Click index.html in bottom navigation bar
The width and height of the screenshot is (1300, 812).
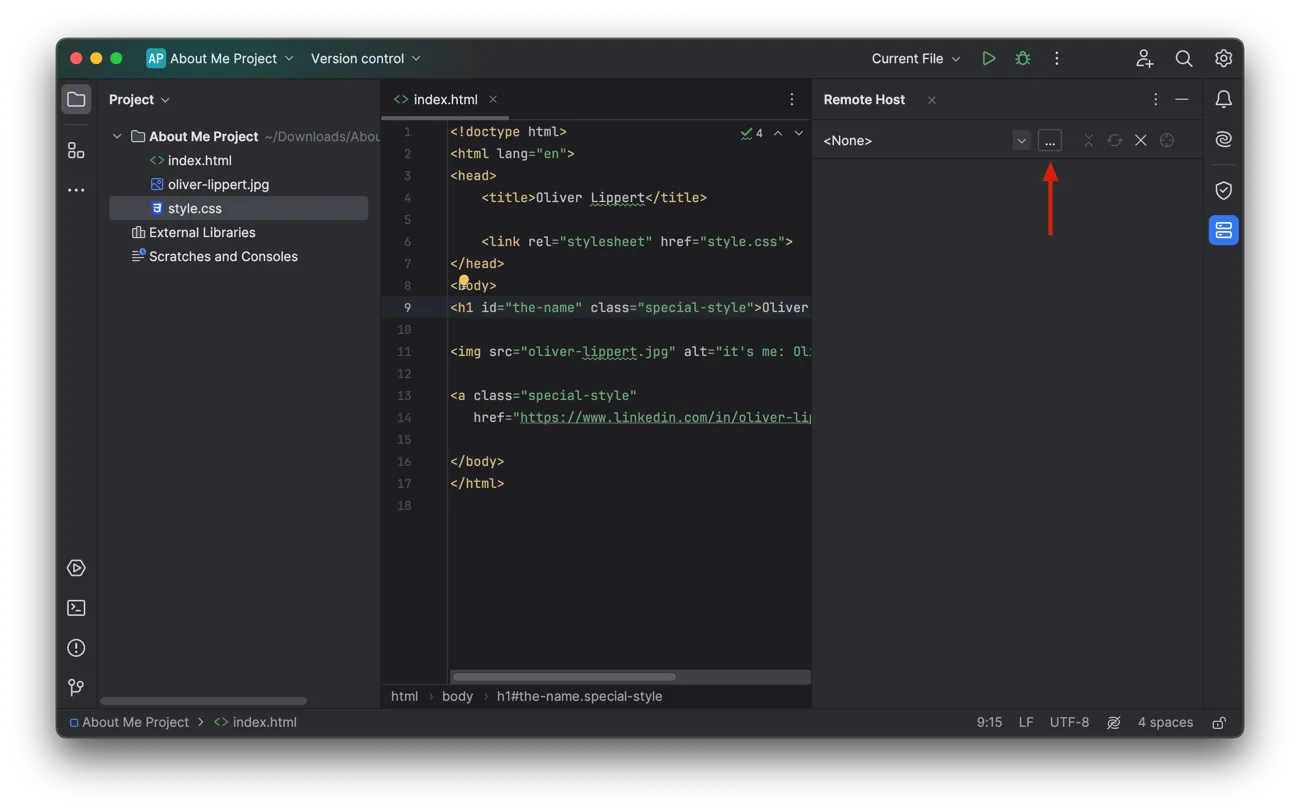coord(255,722)
